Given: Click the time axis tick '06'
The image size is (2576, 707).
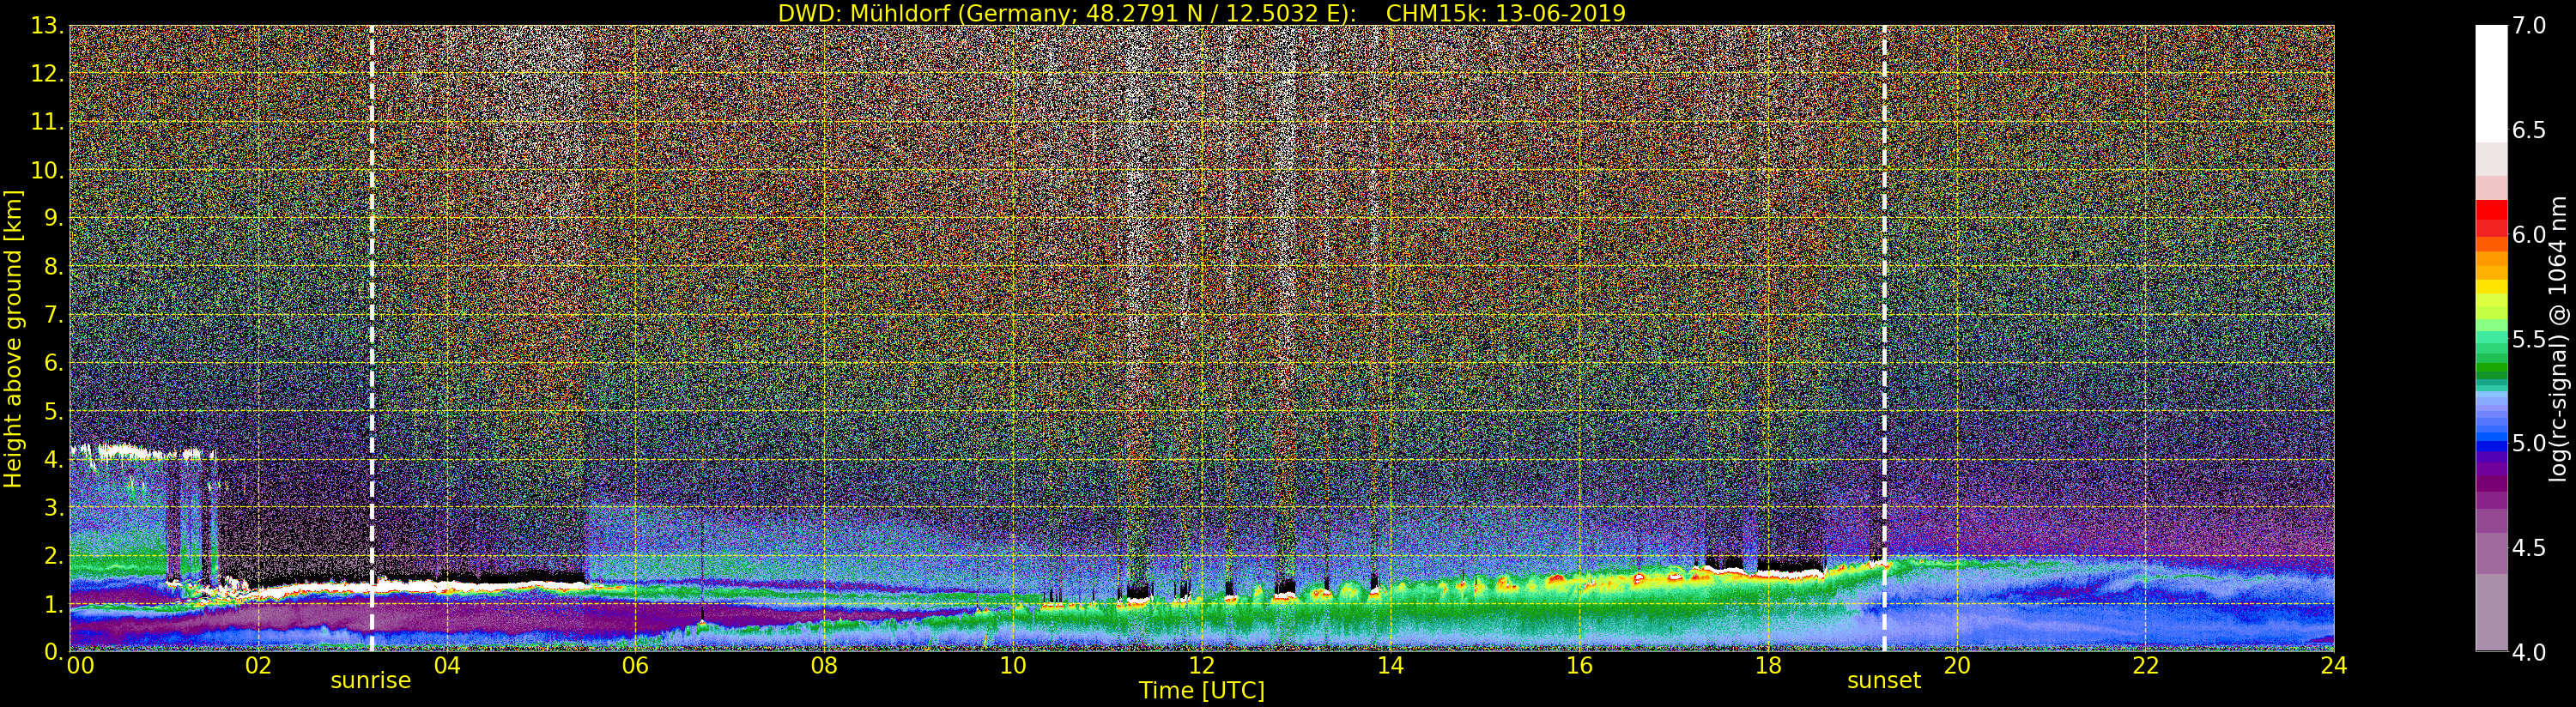Looking at the screenshot, I should pos(635,665).
